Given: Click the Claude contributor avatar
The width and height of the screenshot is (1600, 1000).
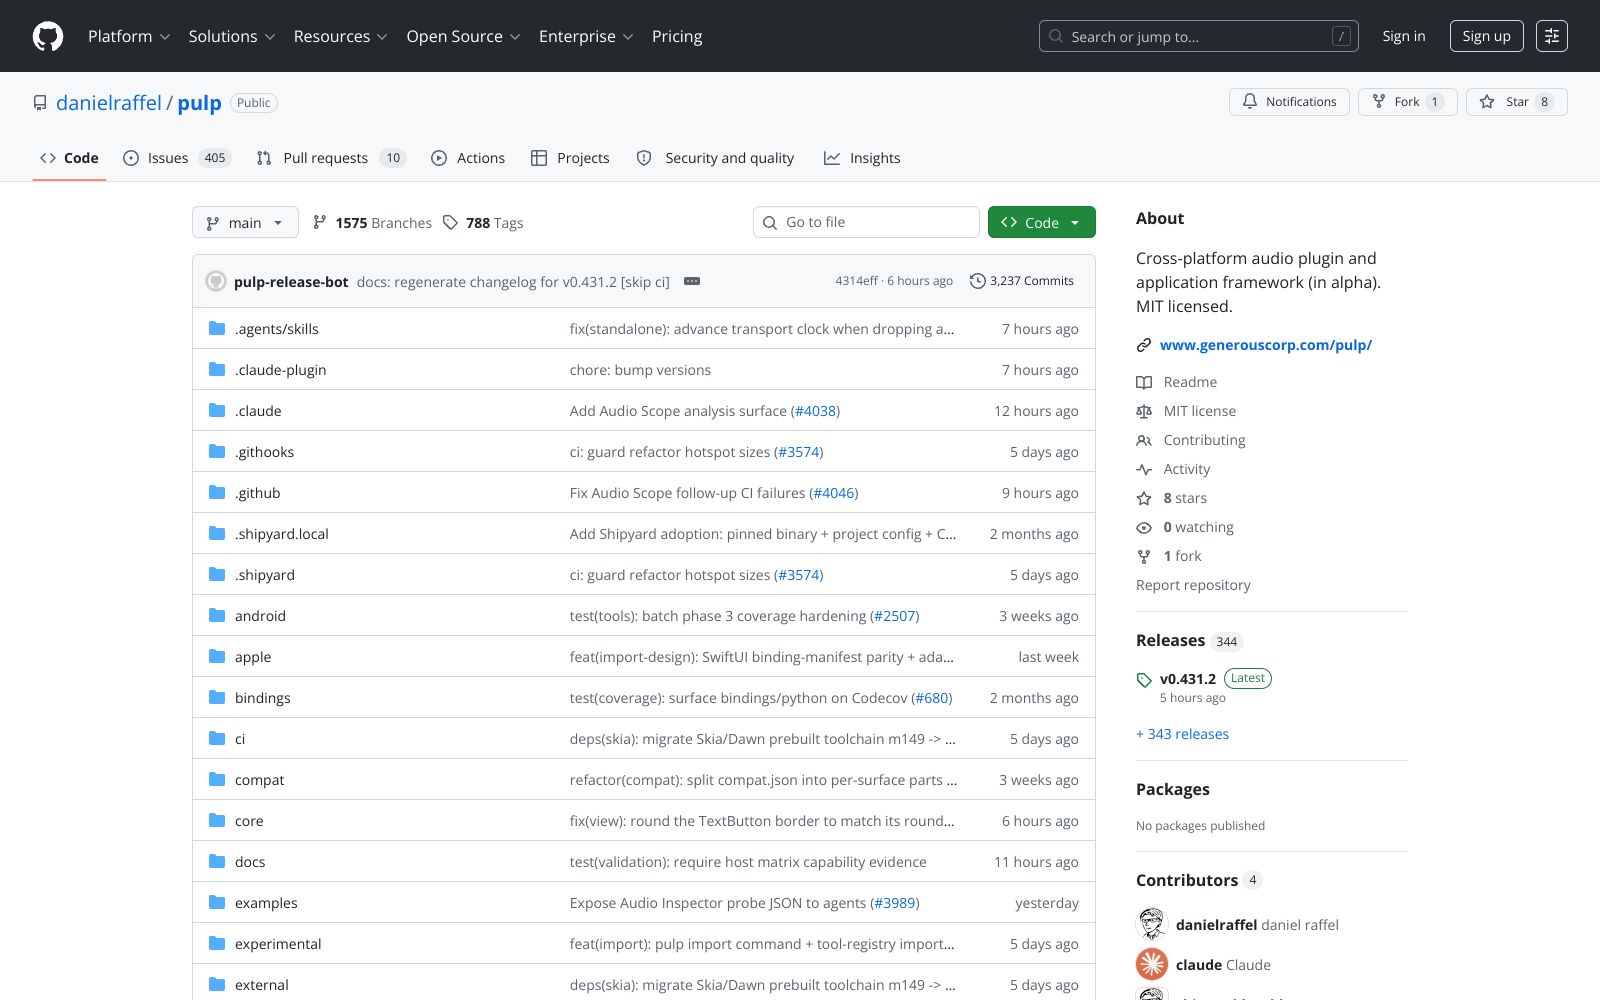Looking at the screenshot, I should click(1152, 964).
